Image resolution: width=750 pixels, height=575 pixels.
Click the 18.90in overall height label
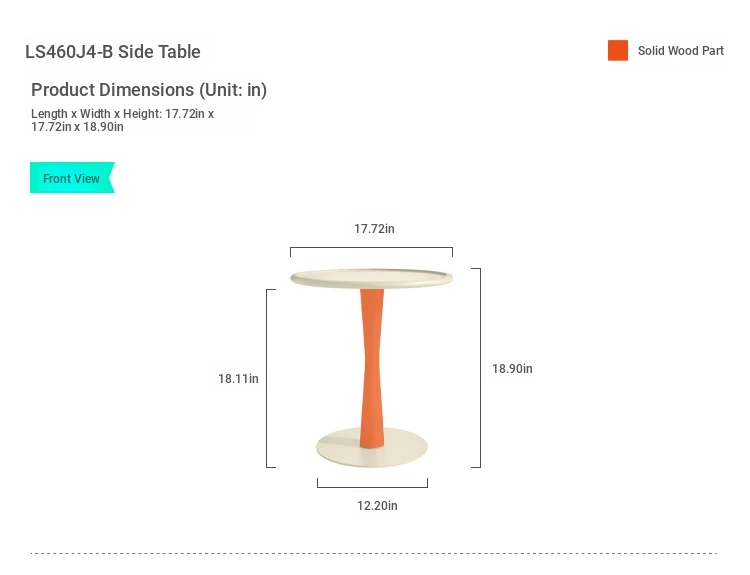(x=512, y=369)
